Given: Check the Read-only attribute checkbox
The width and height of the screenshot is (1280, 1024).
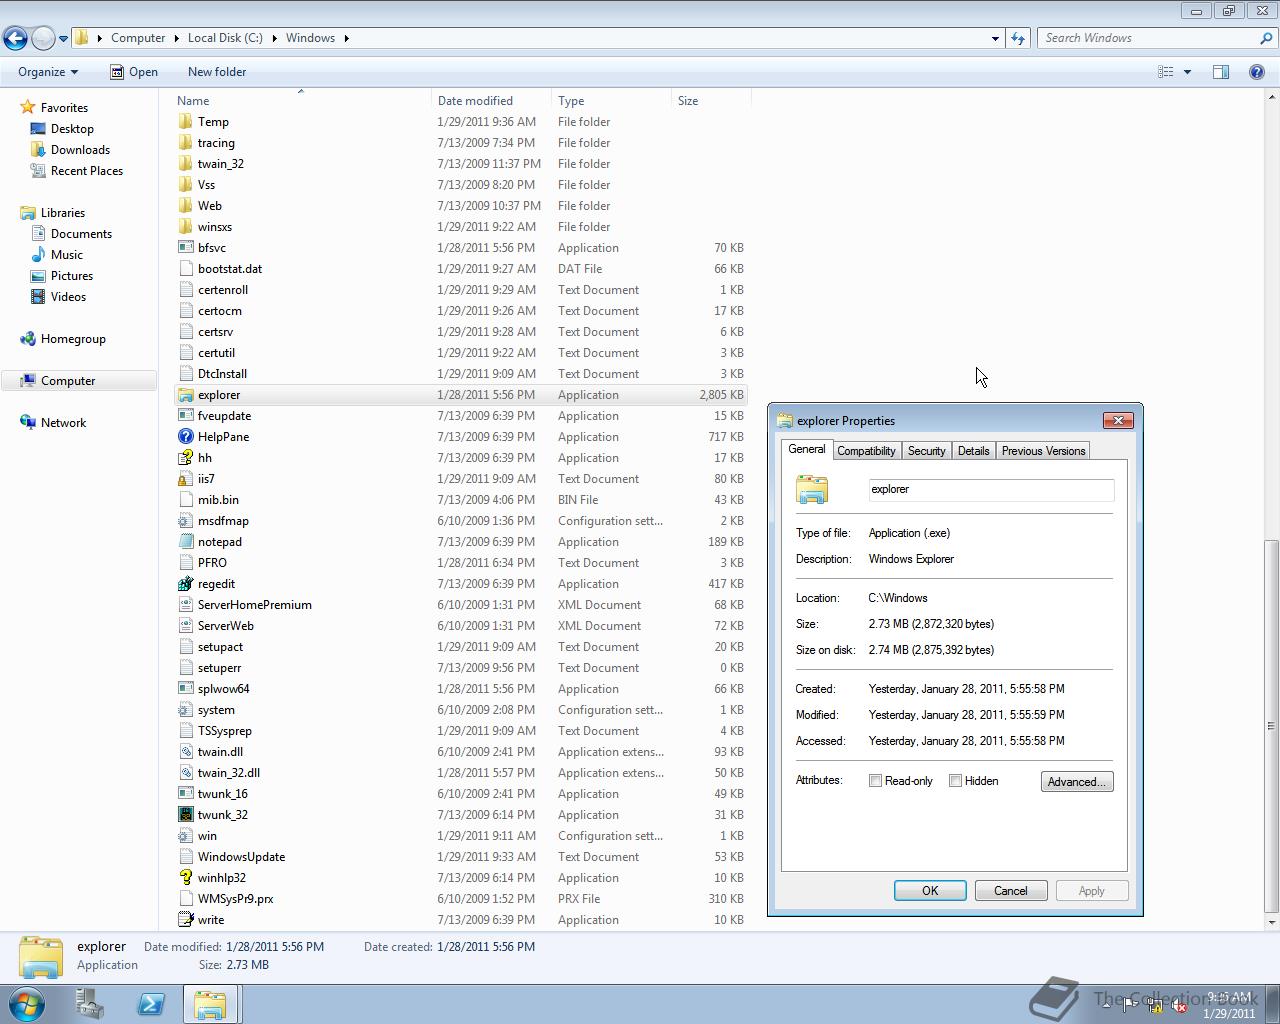Looking at the screenshot, I should (875, 781).
